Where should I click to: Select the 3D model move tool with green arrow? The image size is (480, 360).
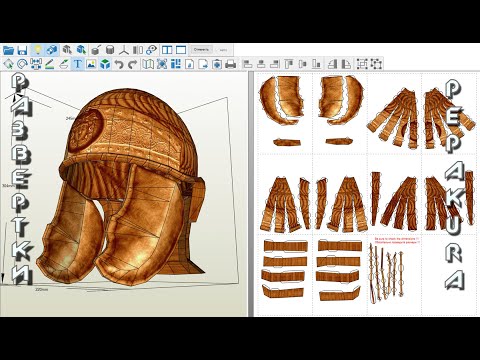[81, 50]
